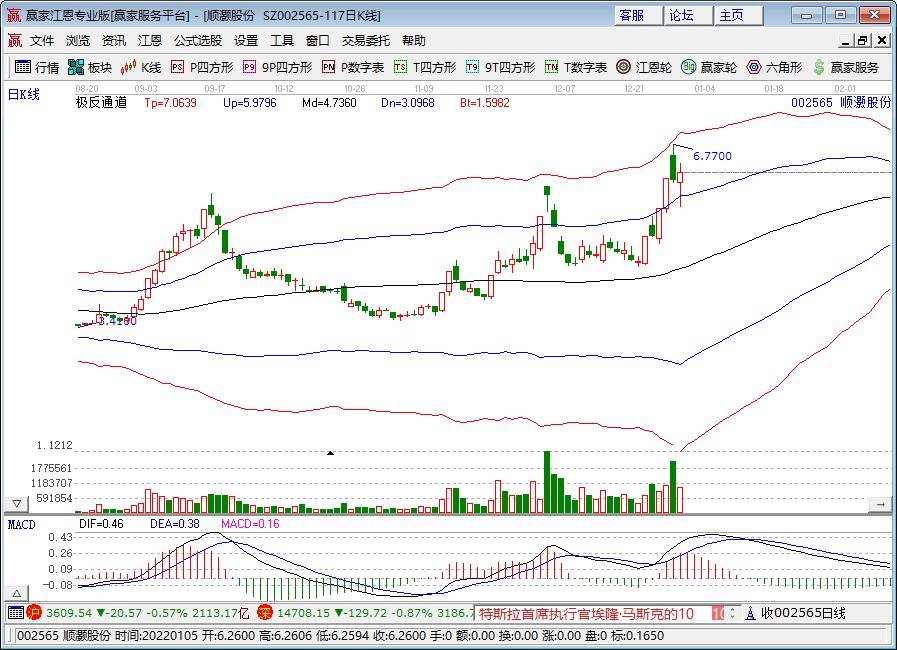
Task: Click the DEA=0.38 value
Action: pos(175,524)
